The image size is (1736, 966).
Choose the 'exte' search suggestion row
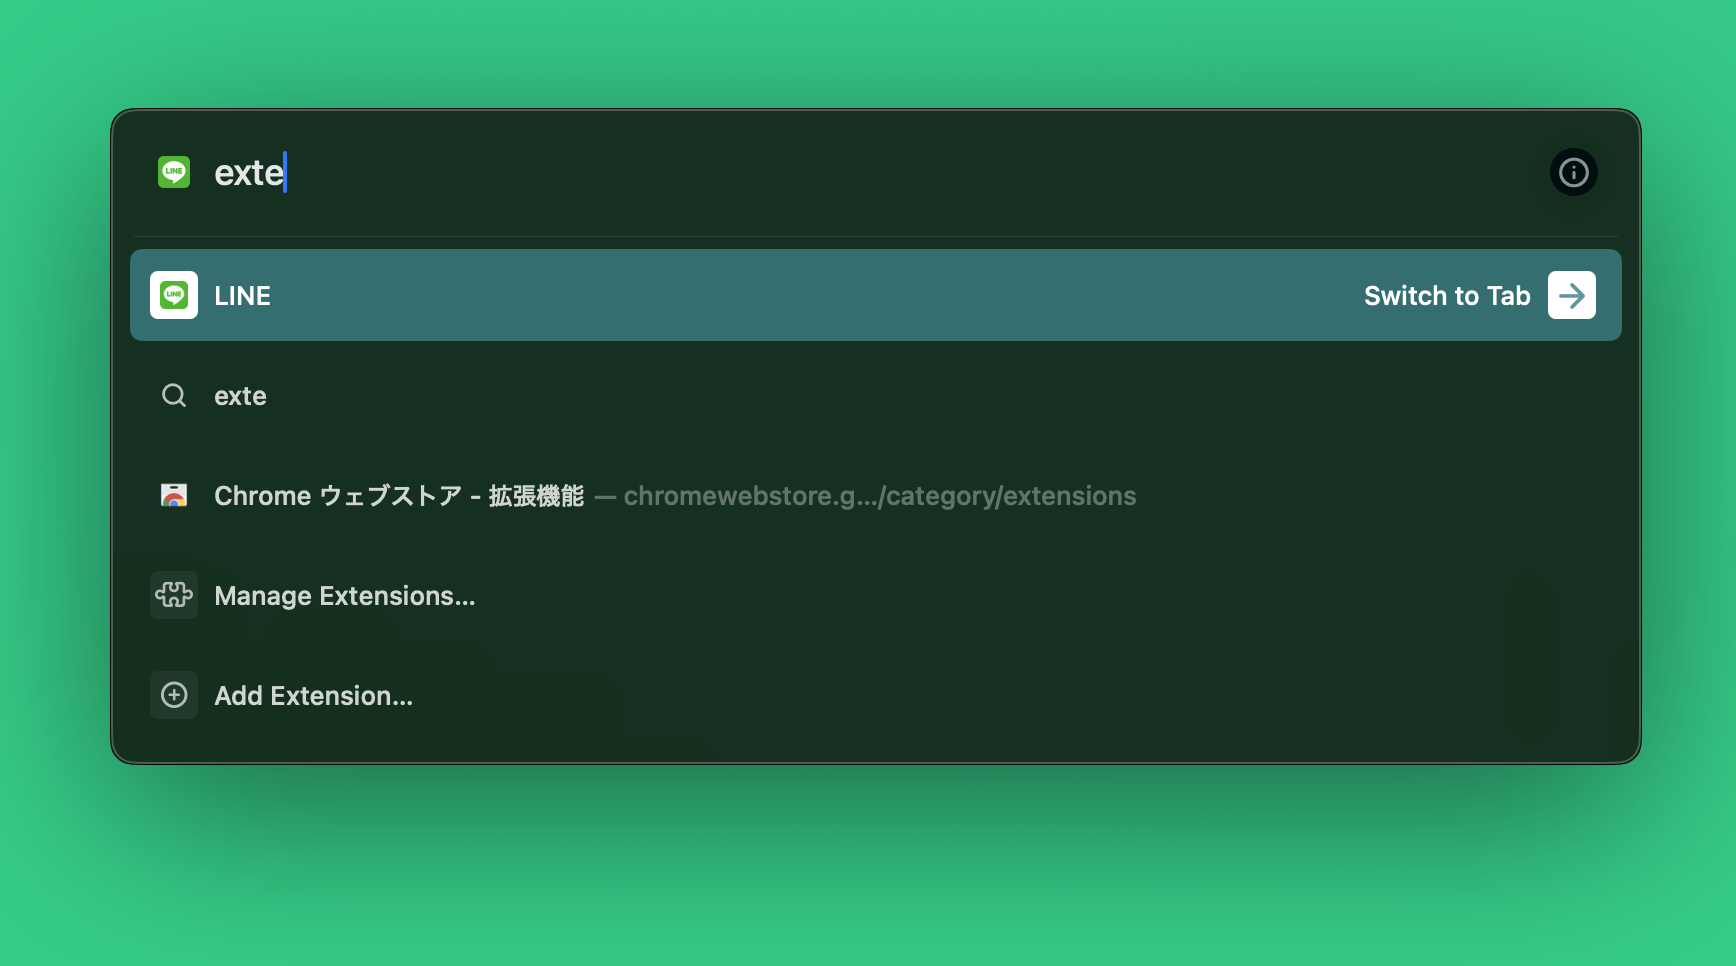pos(875,396)
